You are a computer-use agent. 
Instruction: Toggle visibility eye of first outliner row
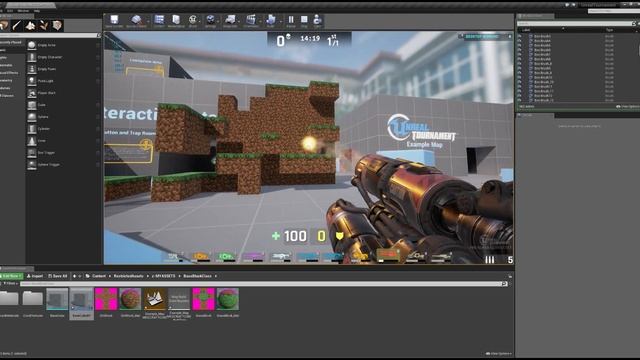pyautogui.click(x=520, y=36)
